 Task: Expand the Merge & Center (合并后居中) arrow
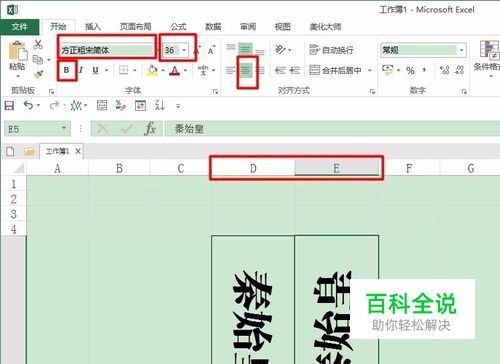[x=370, y=70]
